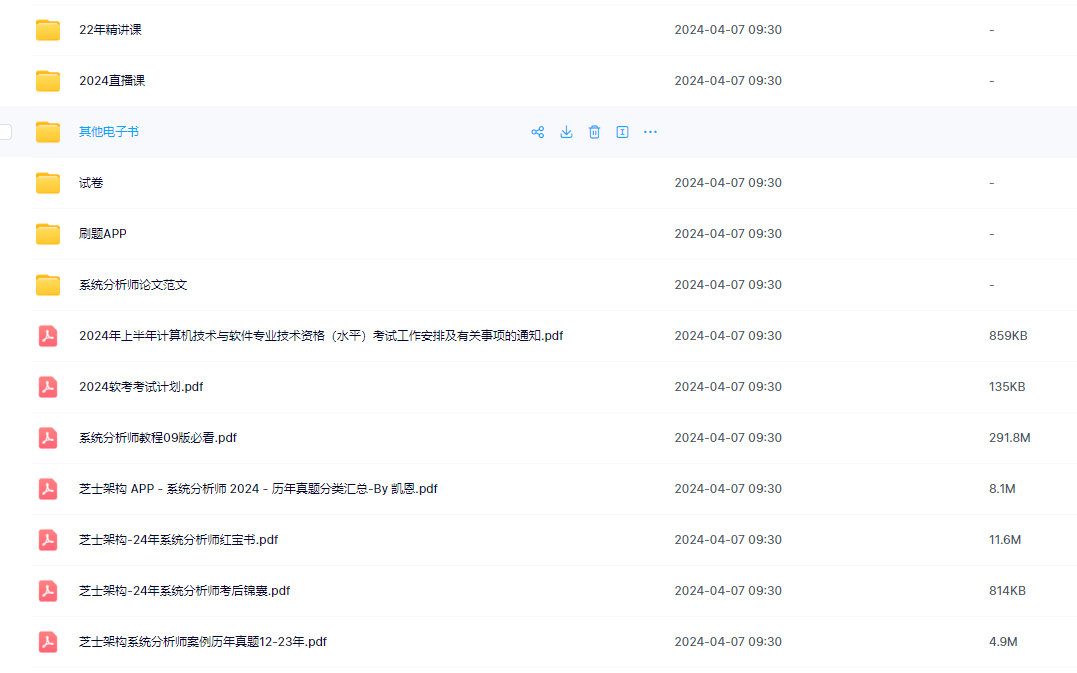Select the 芝士架构-24年系统分析师考后锦囊.pdf file

pos(184,591)
